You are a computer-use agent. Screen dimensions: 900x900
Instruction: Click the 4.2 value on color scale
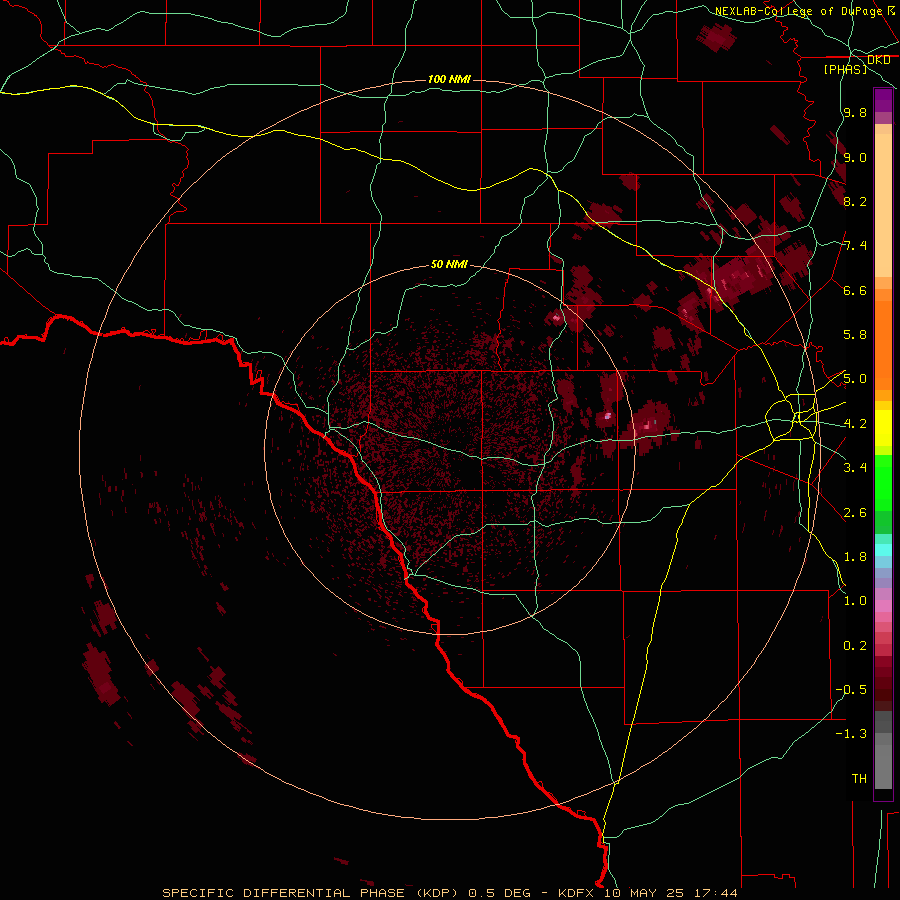pos(855,424)
